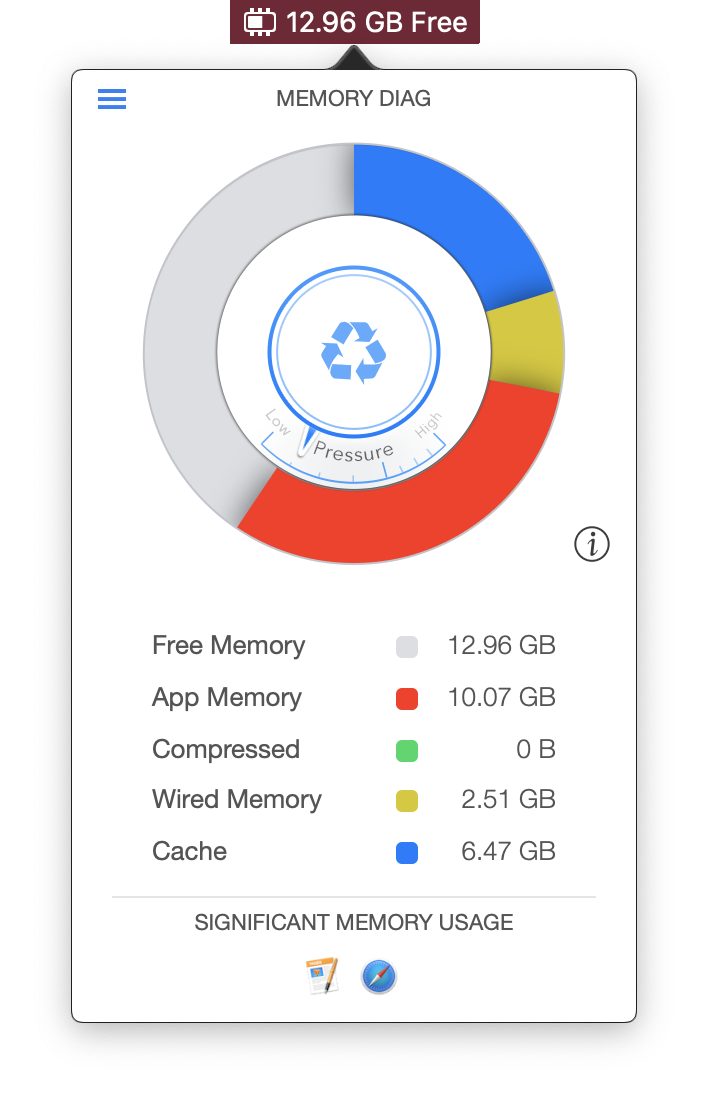This screenshot has width=708, height=1102.
Task: Select the gray Free Memory swatch
Action: [x=407, y=647]
